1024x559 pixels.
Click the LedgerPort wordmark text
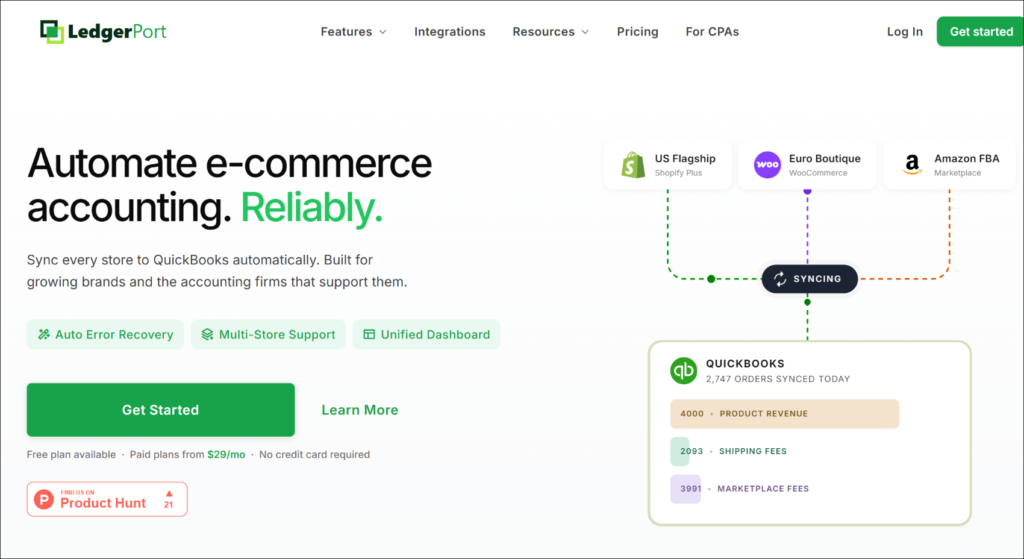[x=117, y=31]
